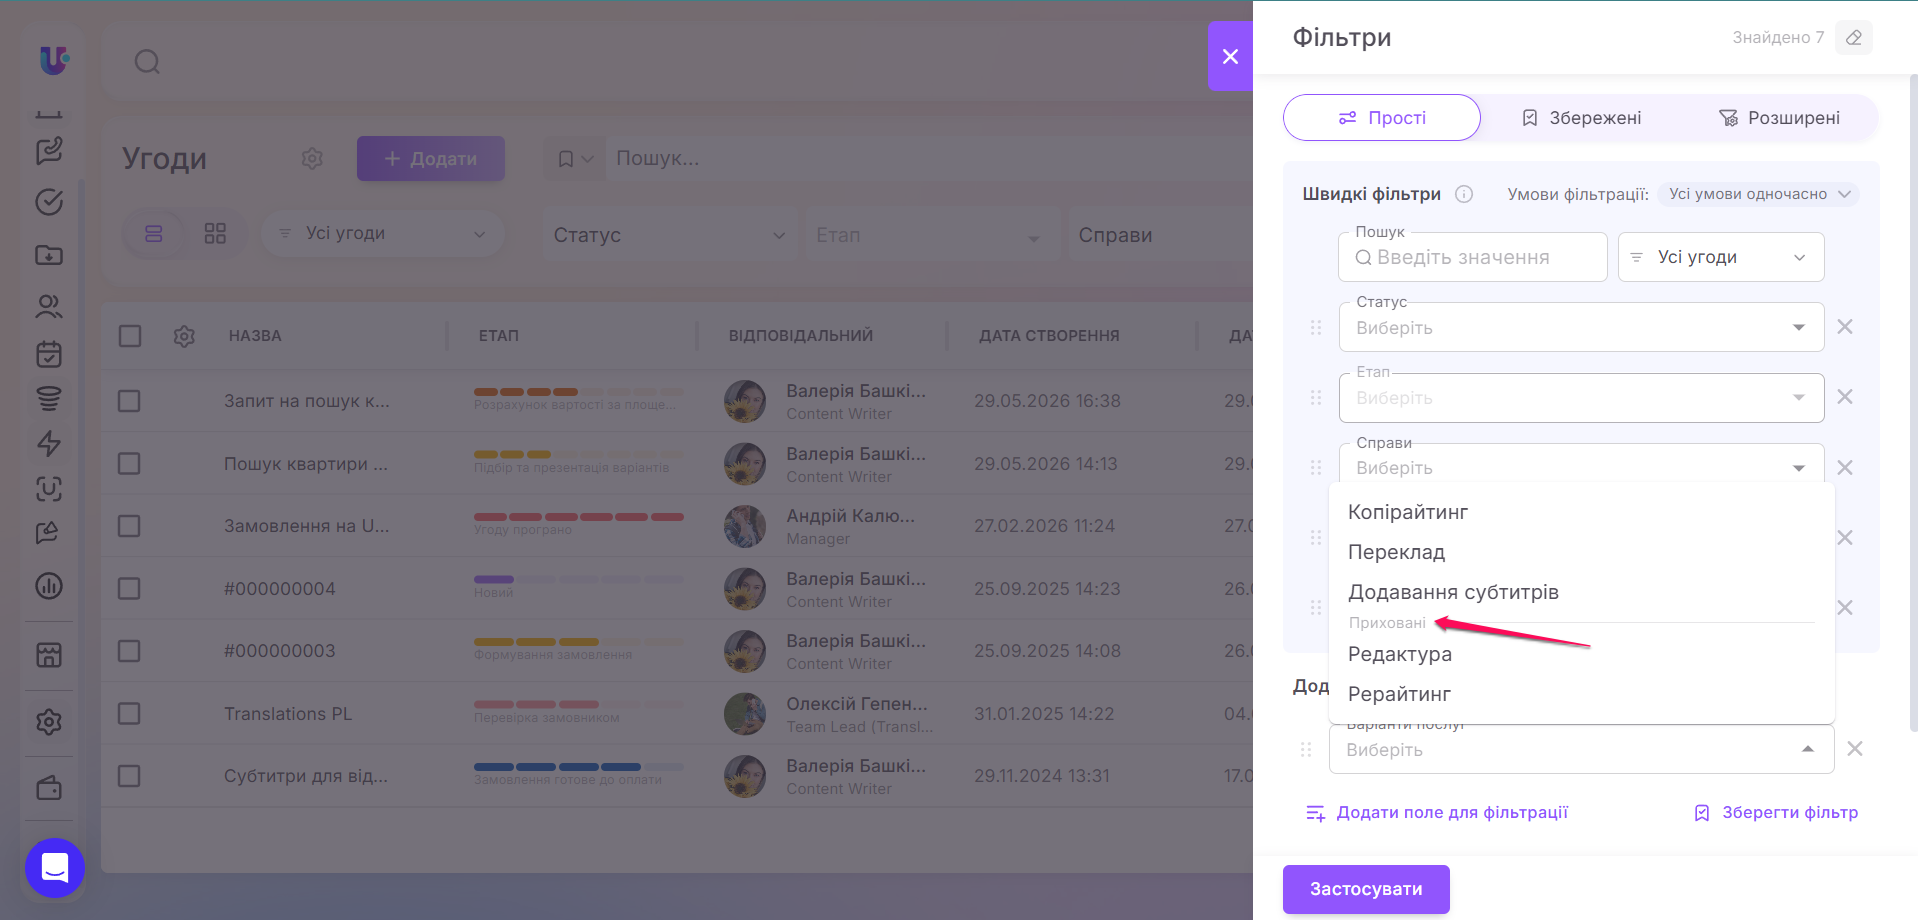1918x920 pixels.
Task: Clear filters with eraser icon
Action: pos(1854,38)
